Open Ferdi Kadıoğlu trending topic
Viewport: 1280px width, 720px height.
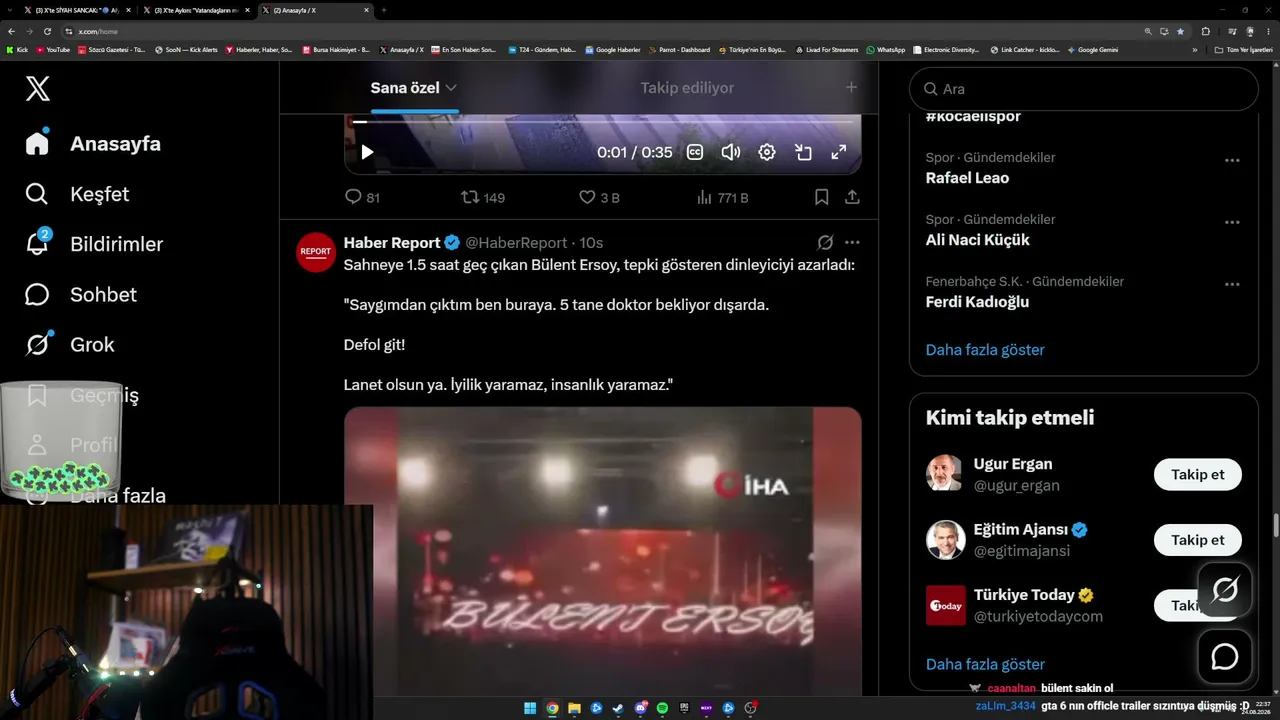(977, 302)
